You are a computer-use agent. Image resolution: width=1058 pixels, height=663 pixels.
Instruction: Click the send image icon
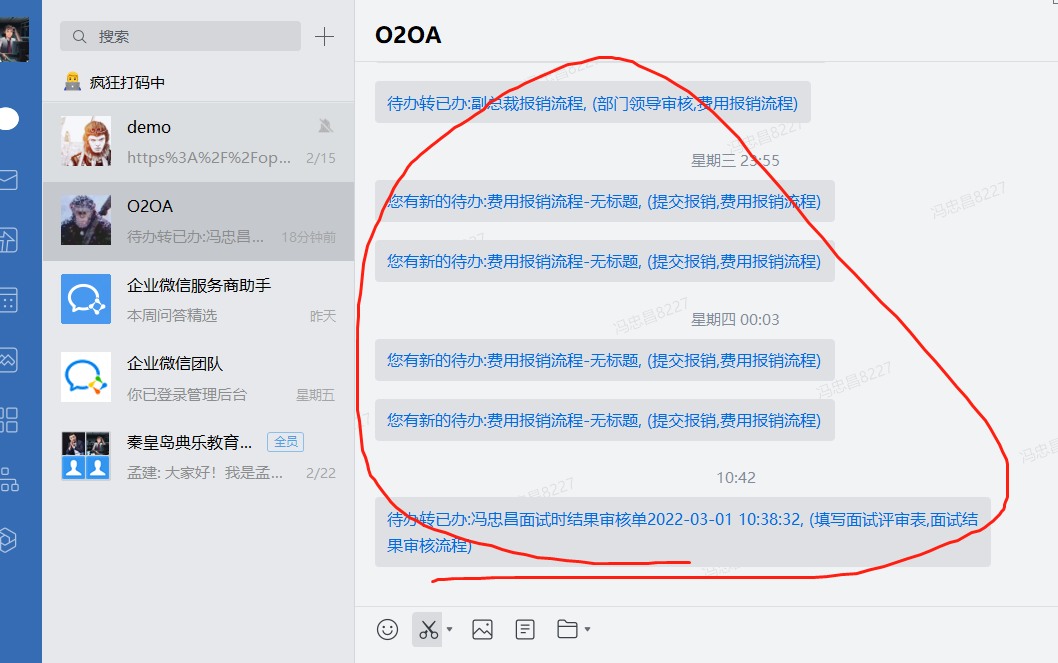(x=482, y=629)
